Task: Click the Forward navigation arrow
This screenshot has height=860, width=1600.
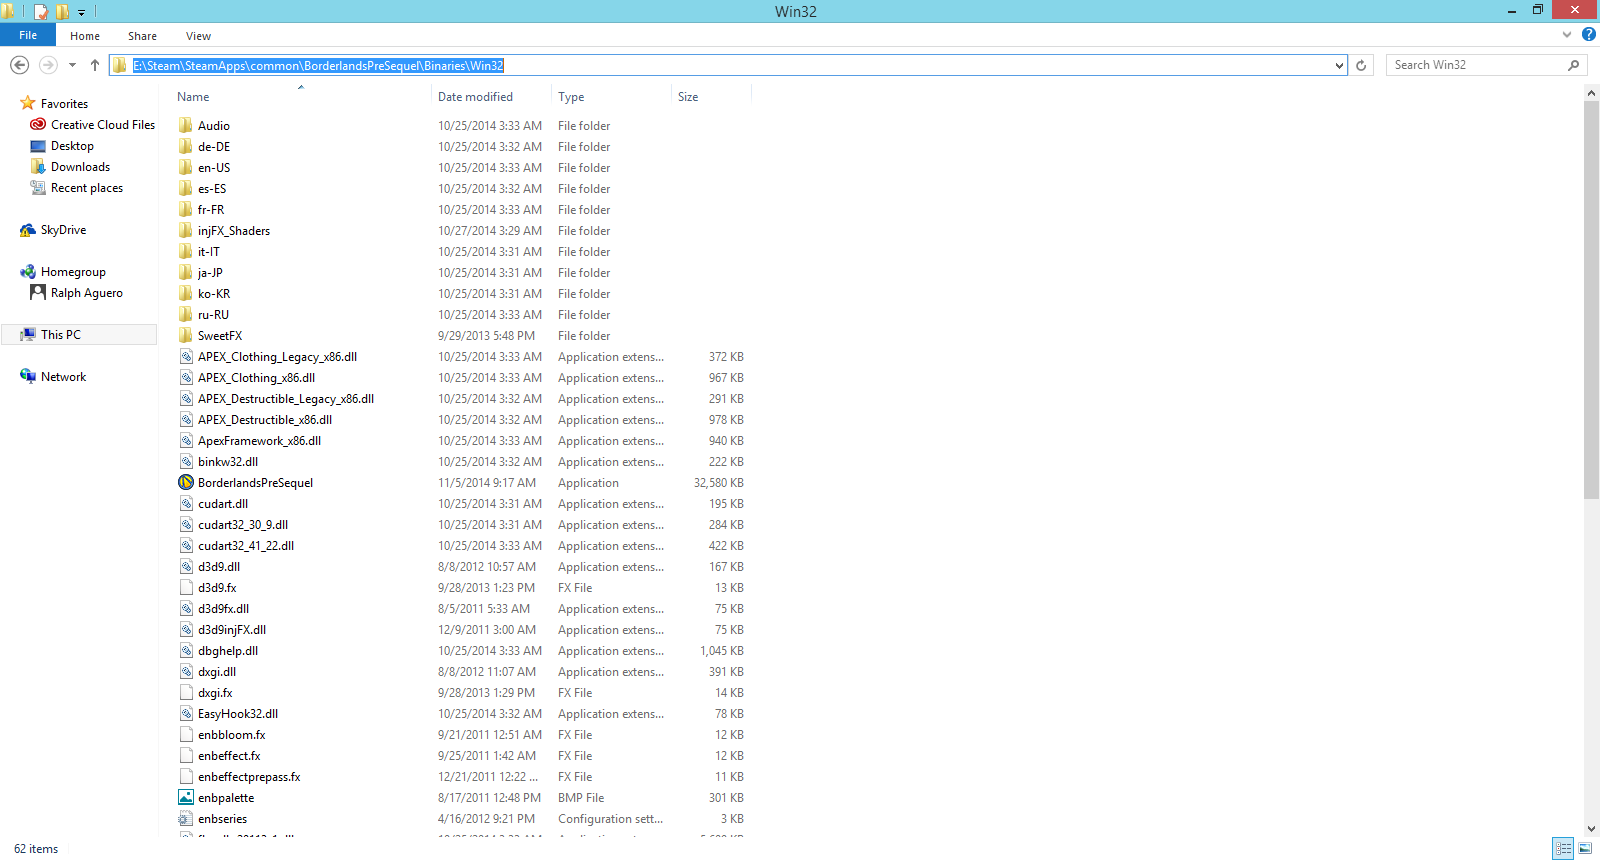Action: click(48, 65)
